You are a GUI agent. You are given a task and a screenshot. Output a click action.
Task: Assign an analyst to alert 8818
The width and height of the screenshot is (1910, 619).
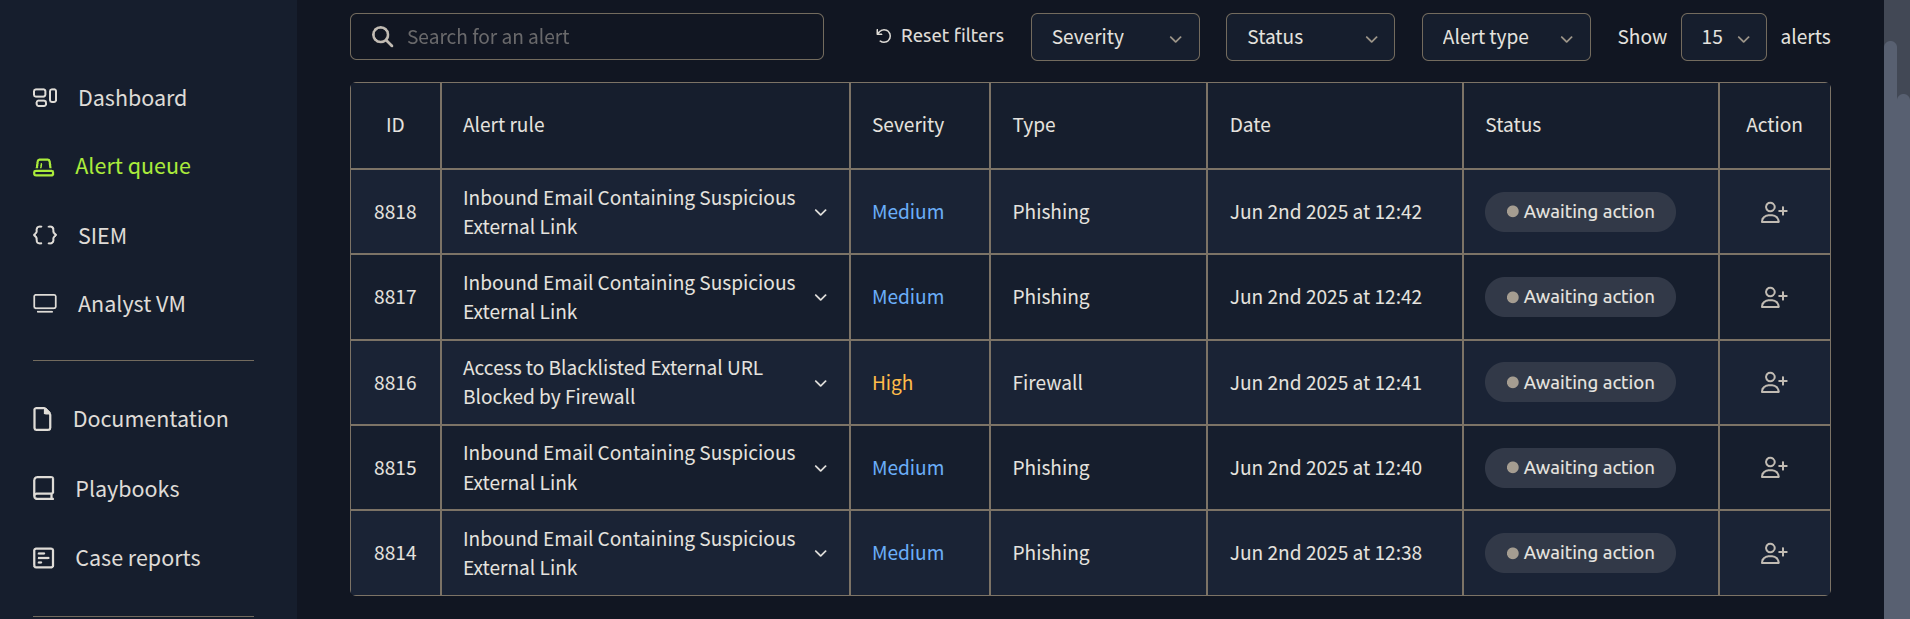1774,211
